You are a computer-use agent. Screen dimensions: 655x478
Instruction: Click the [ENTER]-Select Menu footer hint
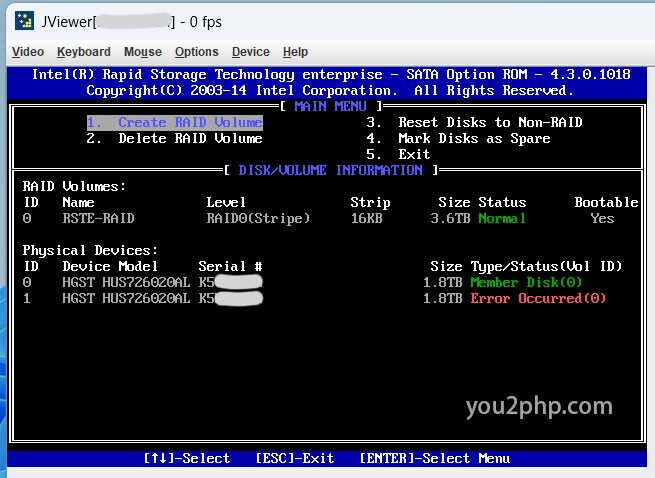point(434,458)
